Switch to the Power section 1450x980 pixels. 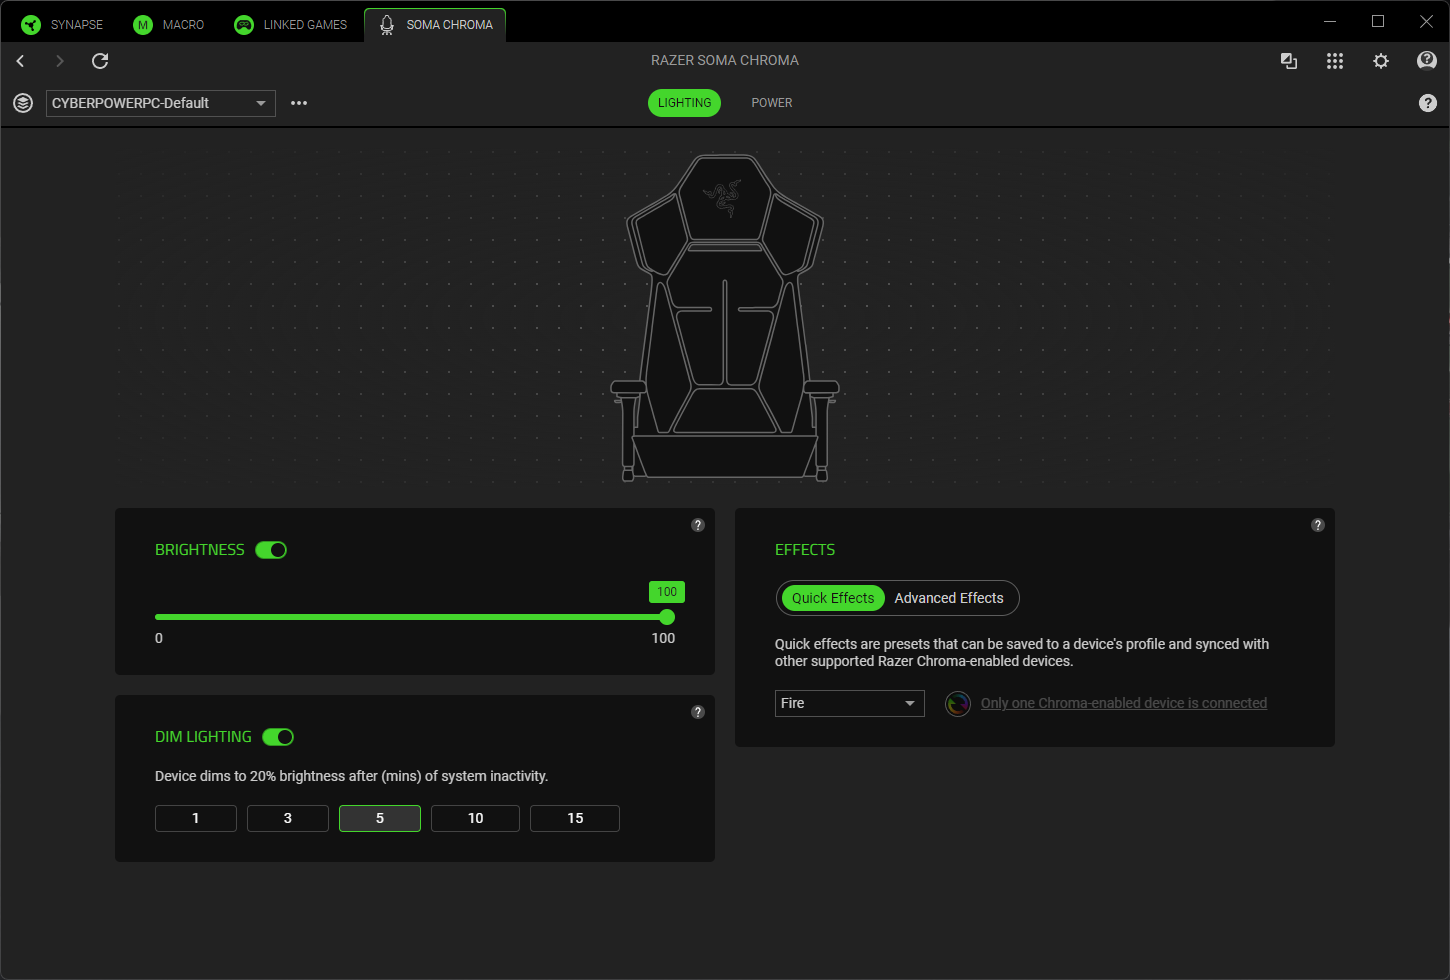coord(772,103)
